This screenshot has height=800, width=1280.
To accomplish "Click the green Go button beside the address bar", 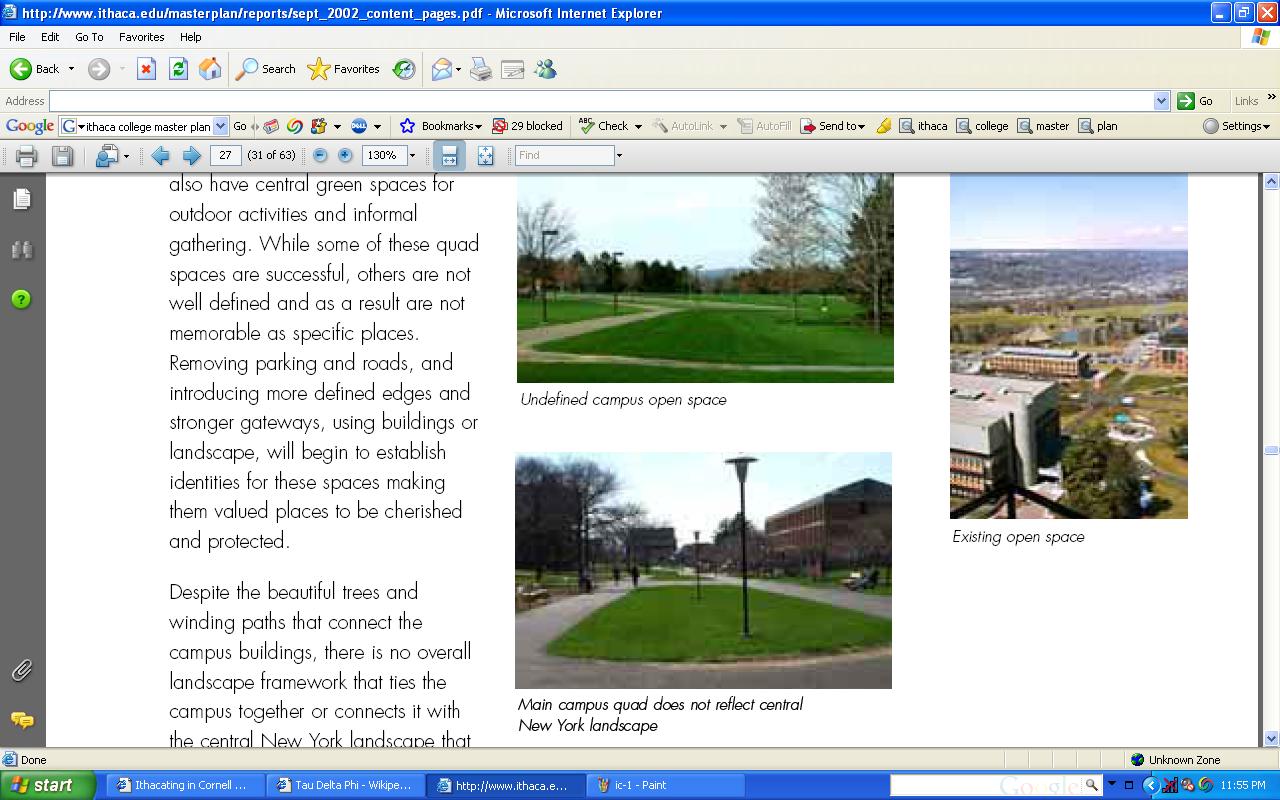I will 1196,101.
